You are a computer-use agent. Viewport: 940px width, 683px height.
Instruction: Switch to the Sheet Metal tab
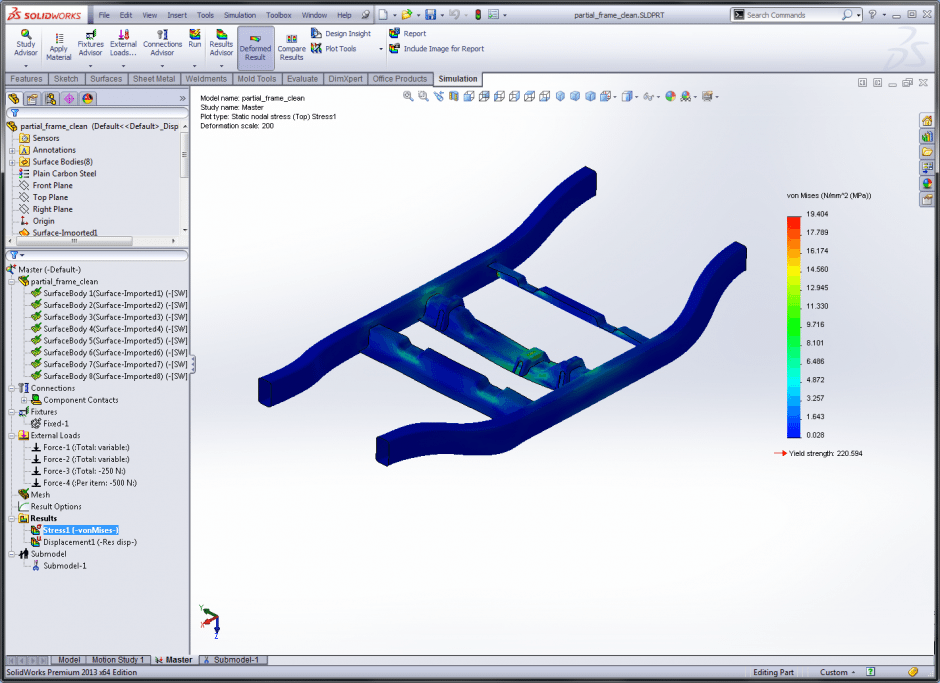point(154,79)
